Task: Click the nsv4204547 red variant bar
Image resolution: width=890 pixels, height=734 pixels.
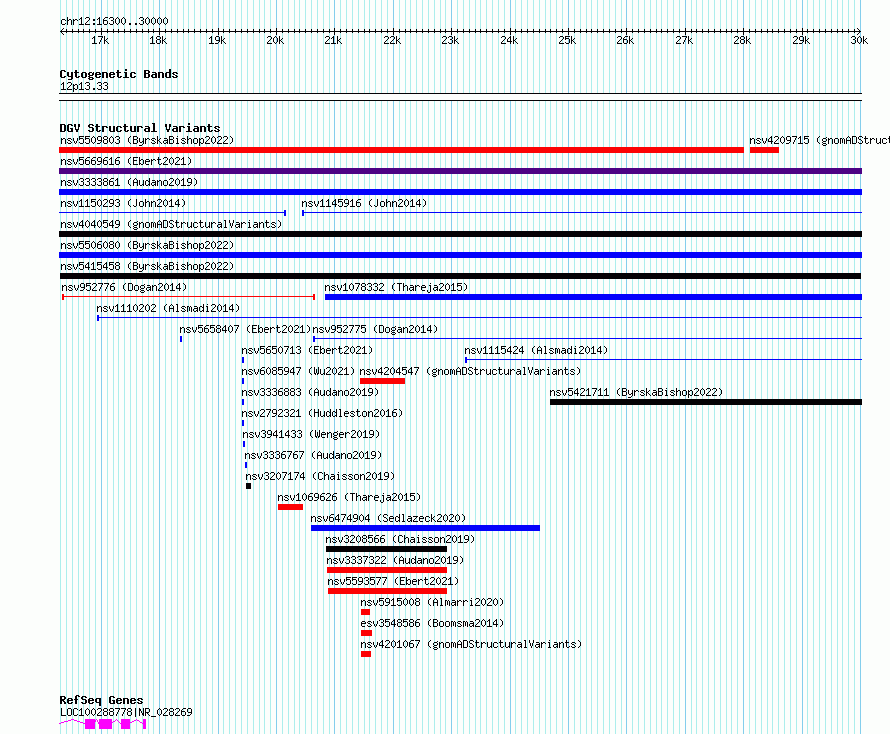Action: pyautogui.click(x=383, y=381)
